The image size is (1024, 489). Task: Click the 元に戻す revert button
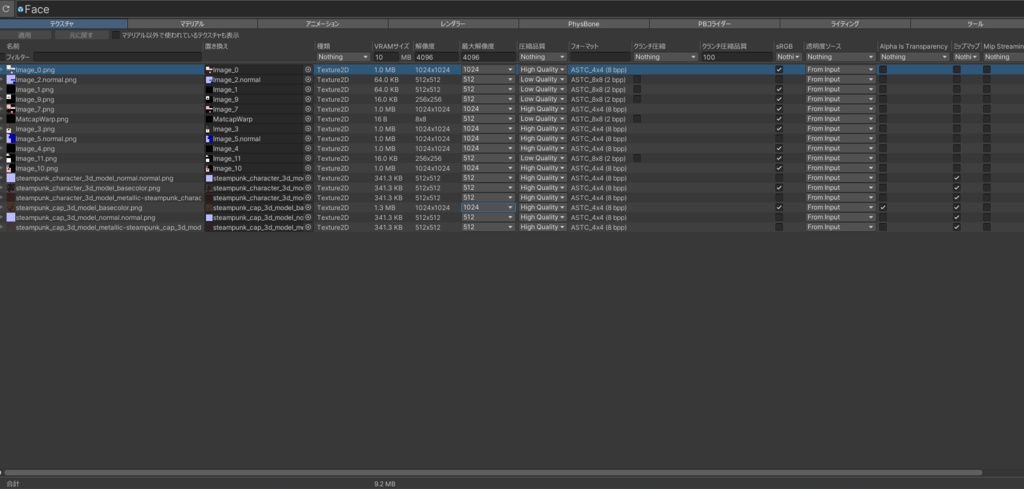[x=80, y=35]
